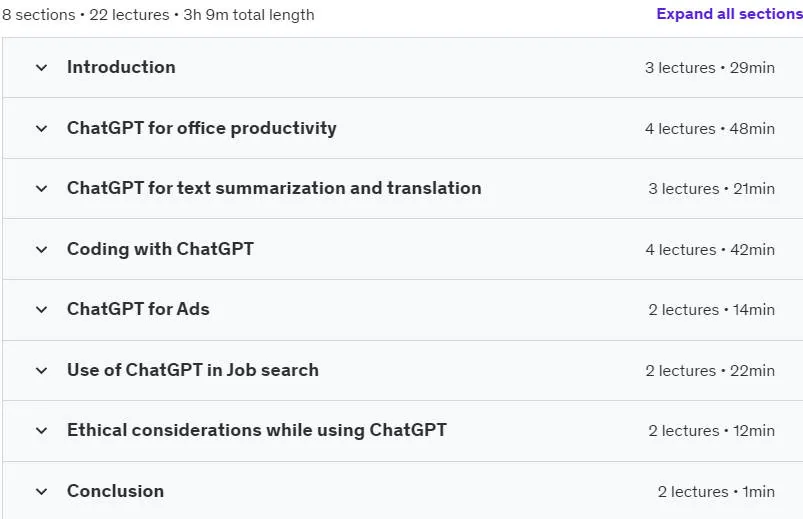Open Use of ChatGPT in Job search title
This screenshot has height=519, width=803.
click(193, 370)
